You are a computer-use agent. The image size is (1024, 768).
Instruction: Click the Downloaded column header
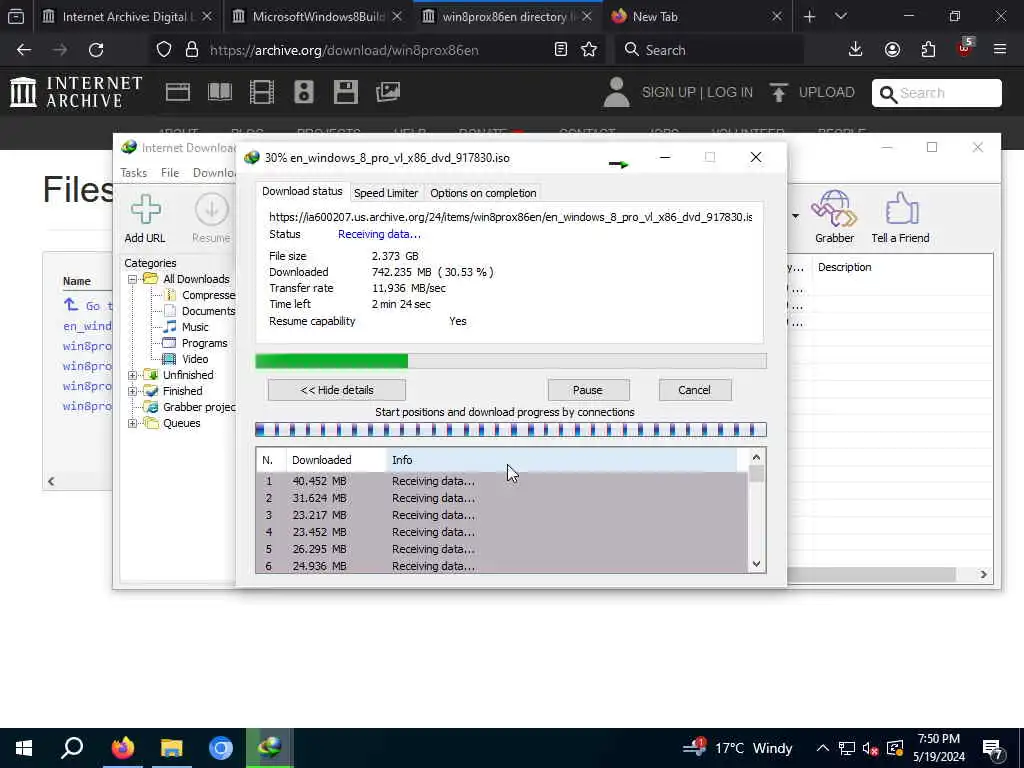pos(336,460)
